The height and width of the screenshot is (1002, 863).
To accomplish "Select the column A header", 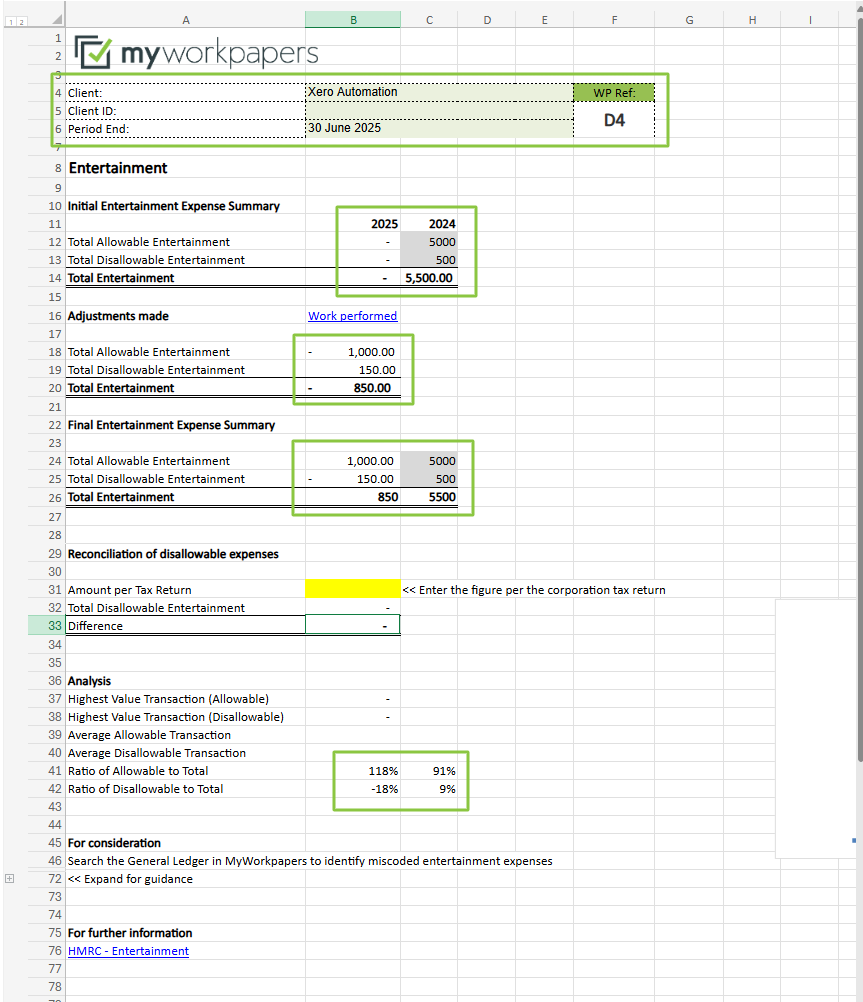I will pos(185,20).
